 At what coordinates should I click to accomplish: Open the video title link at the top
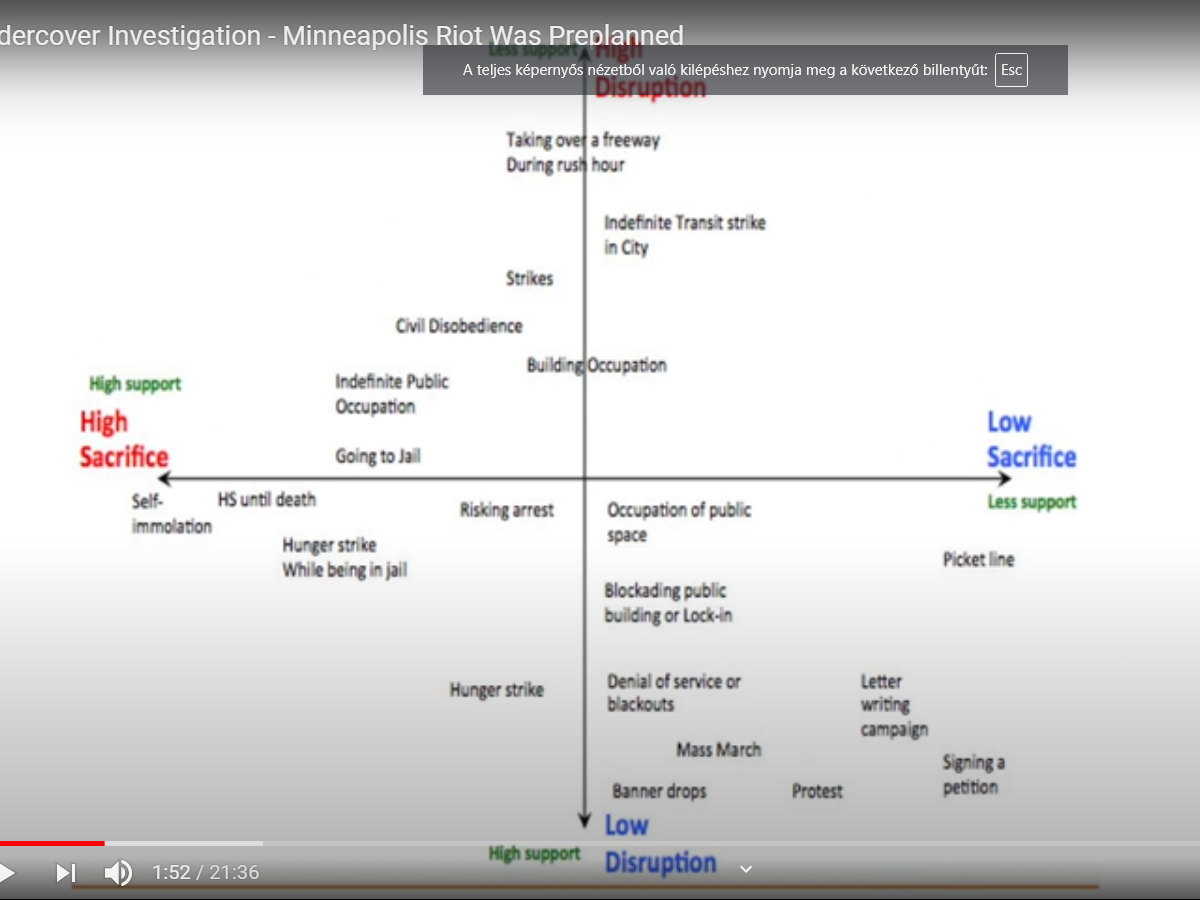(x=342, y=36)
